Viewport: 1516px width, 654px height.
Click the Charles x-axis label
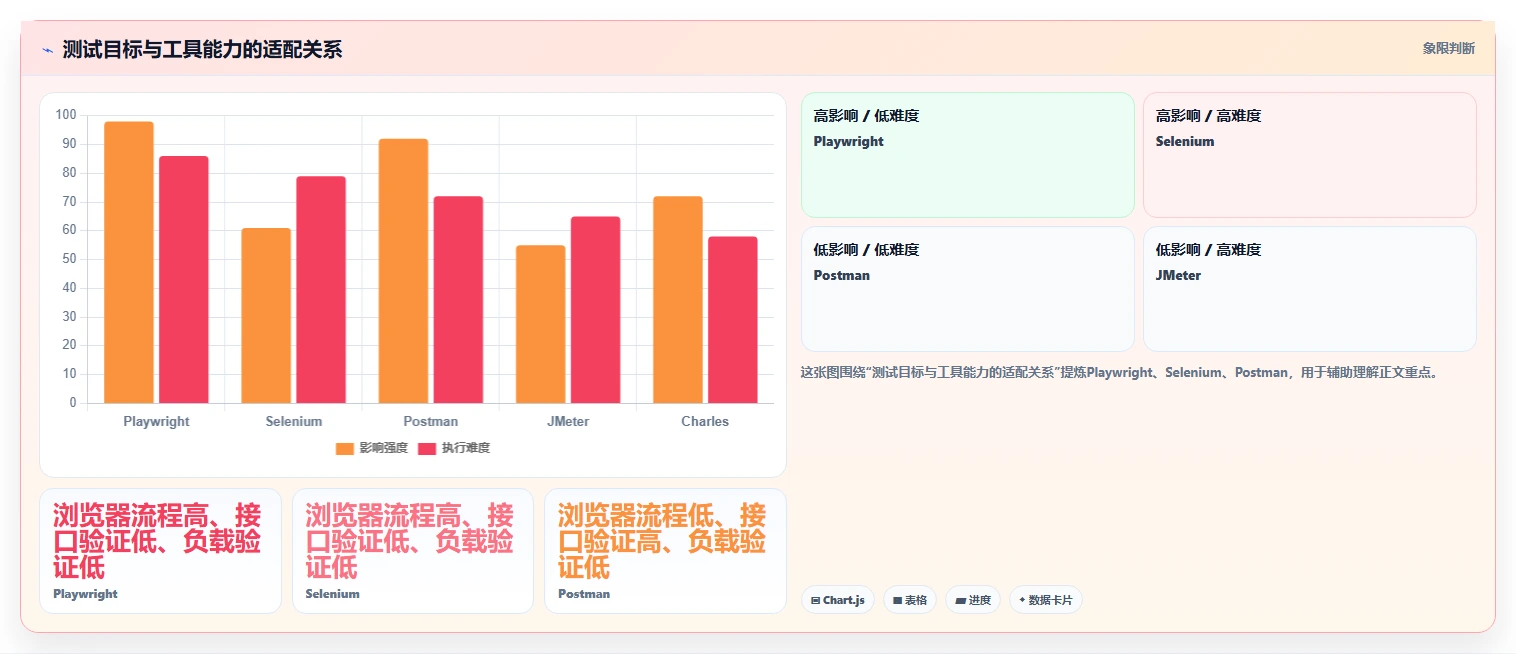[x=705, y=421]
